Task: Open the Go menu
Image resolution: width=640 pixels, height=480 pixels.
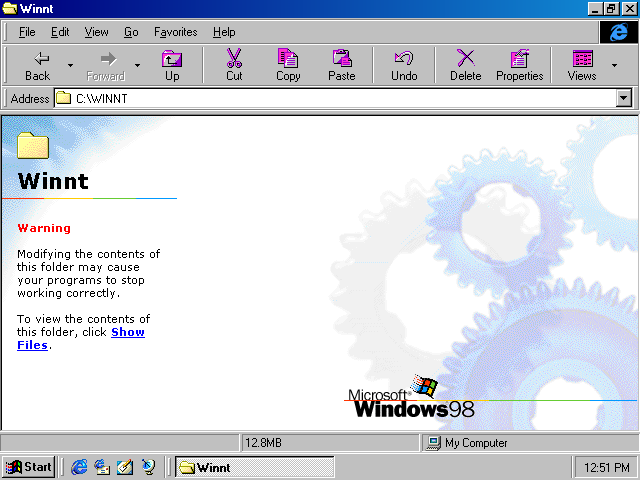Action: (x=131, y=32)
